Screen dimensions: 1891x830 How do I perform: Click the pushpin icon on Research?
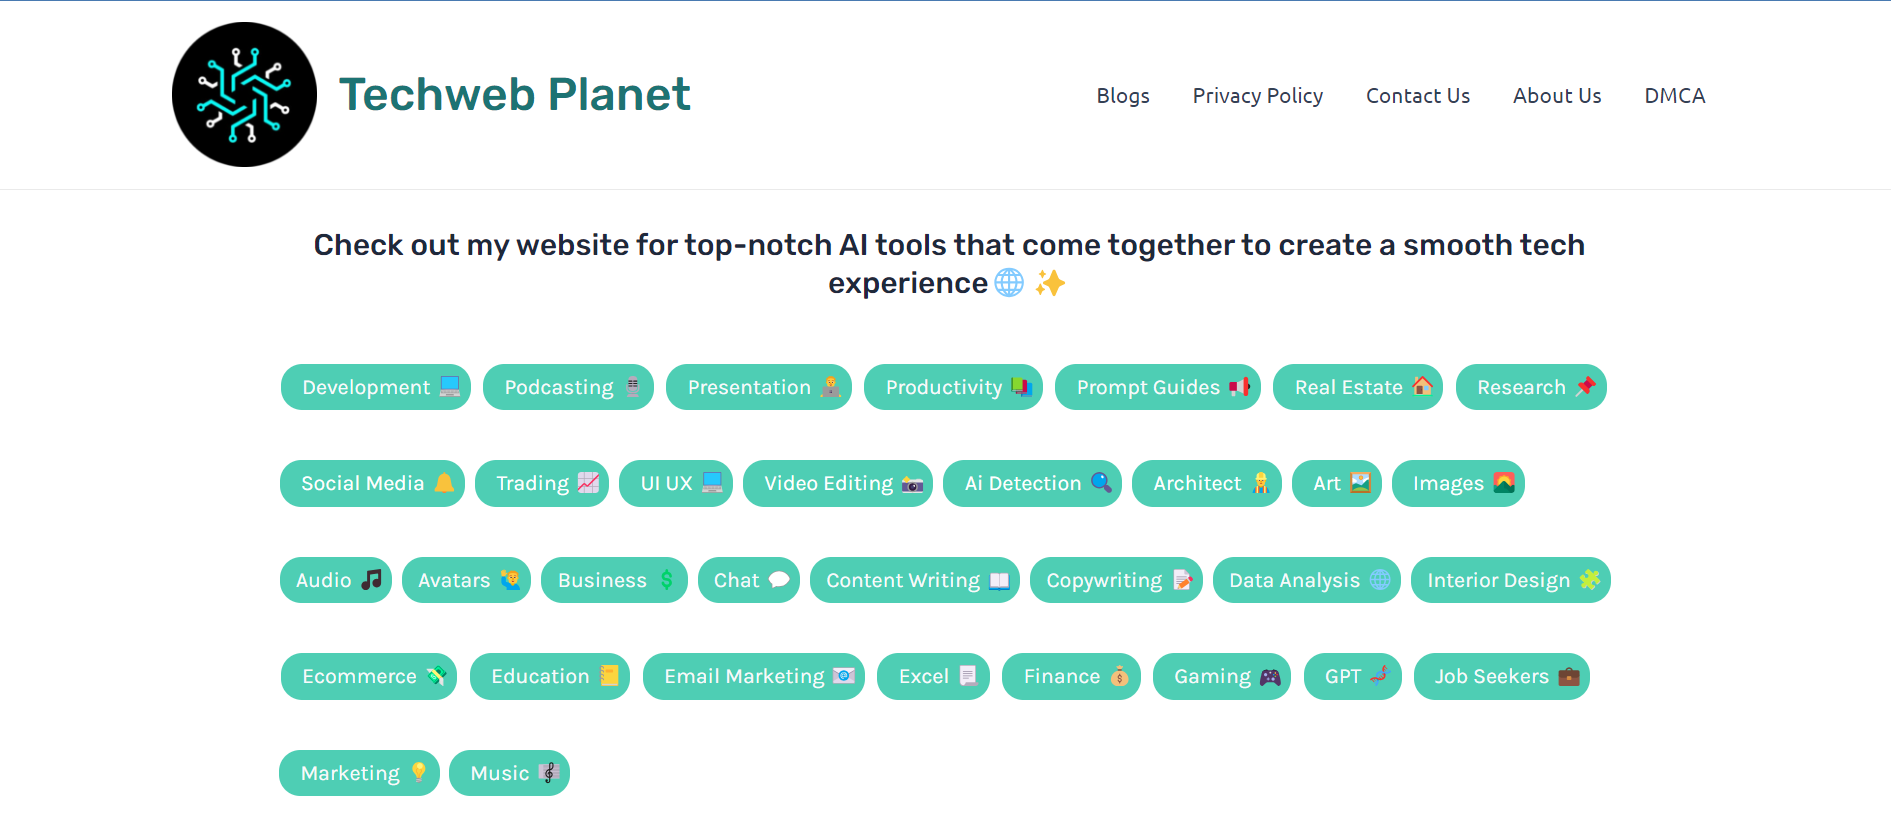click(1585, 387)
